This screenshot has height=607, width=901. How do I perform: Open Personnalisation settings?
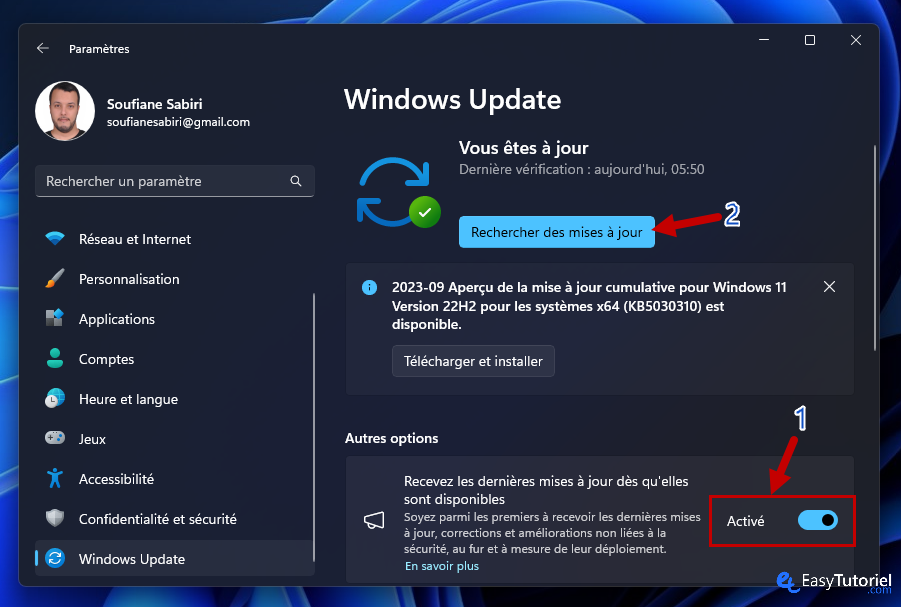tap(175, 279)
